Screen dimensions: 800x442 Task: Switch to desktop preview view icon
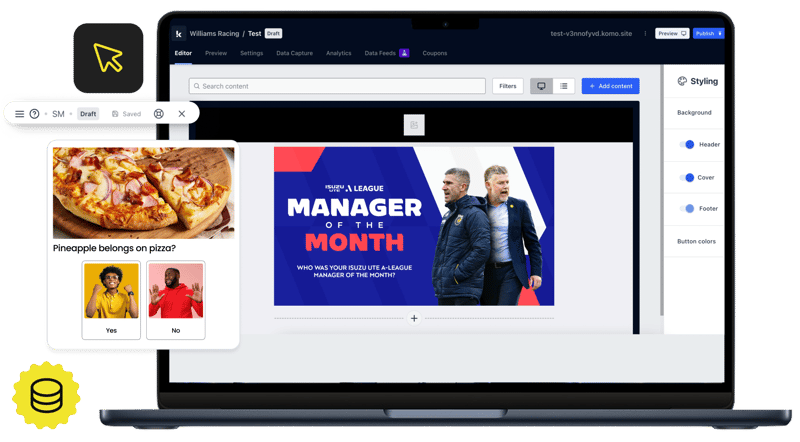tap(541, 86)
